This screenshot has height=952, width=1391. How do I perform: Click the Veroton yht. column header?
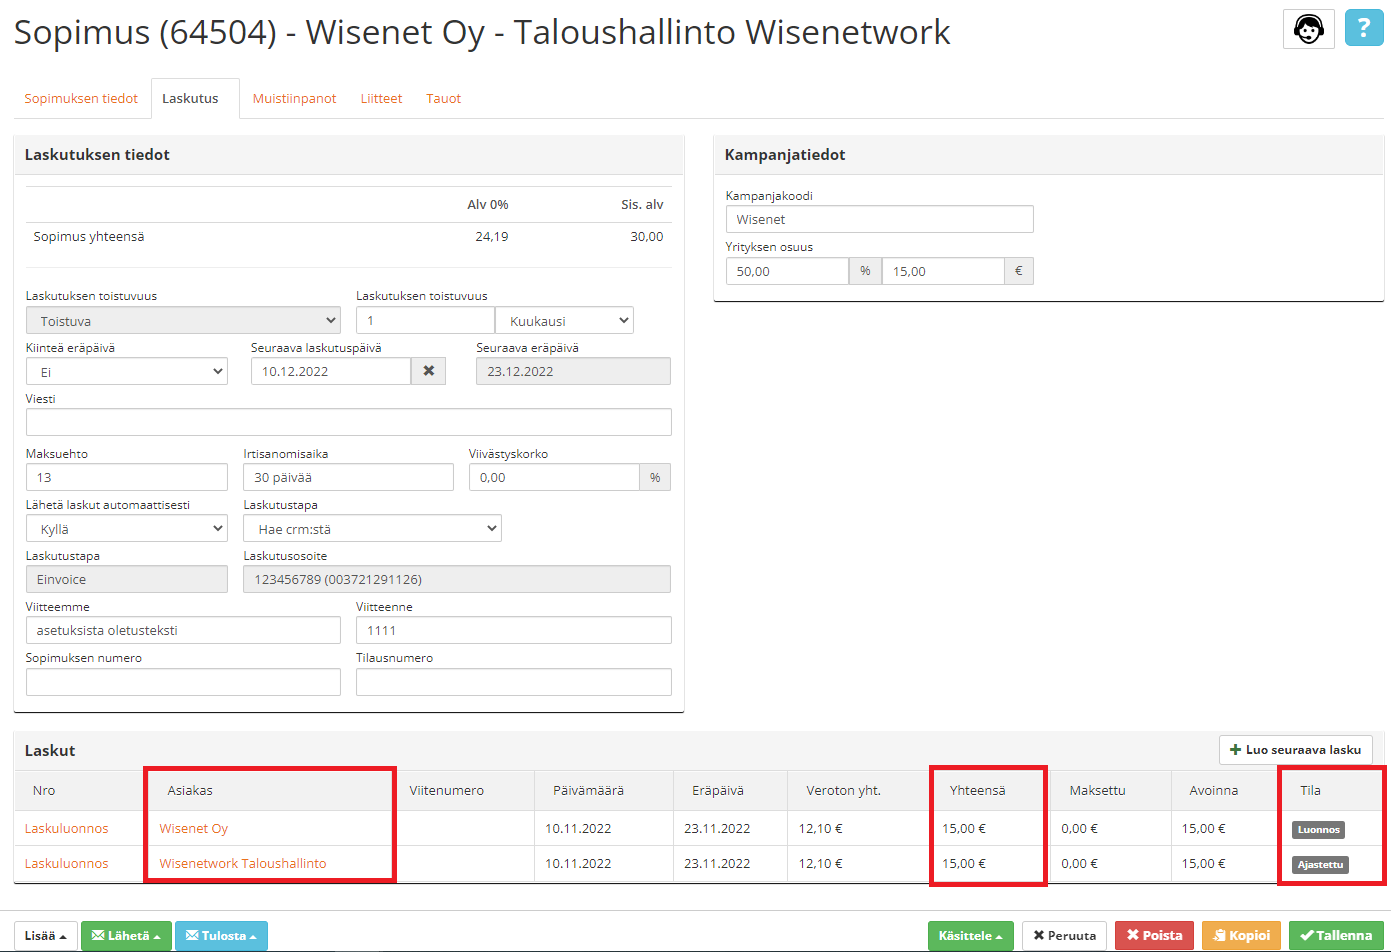[843, 790]
